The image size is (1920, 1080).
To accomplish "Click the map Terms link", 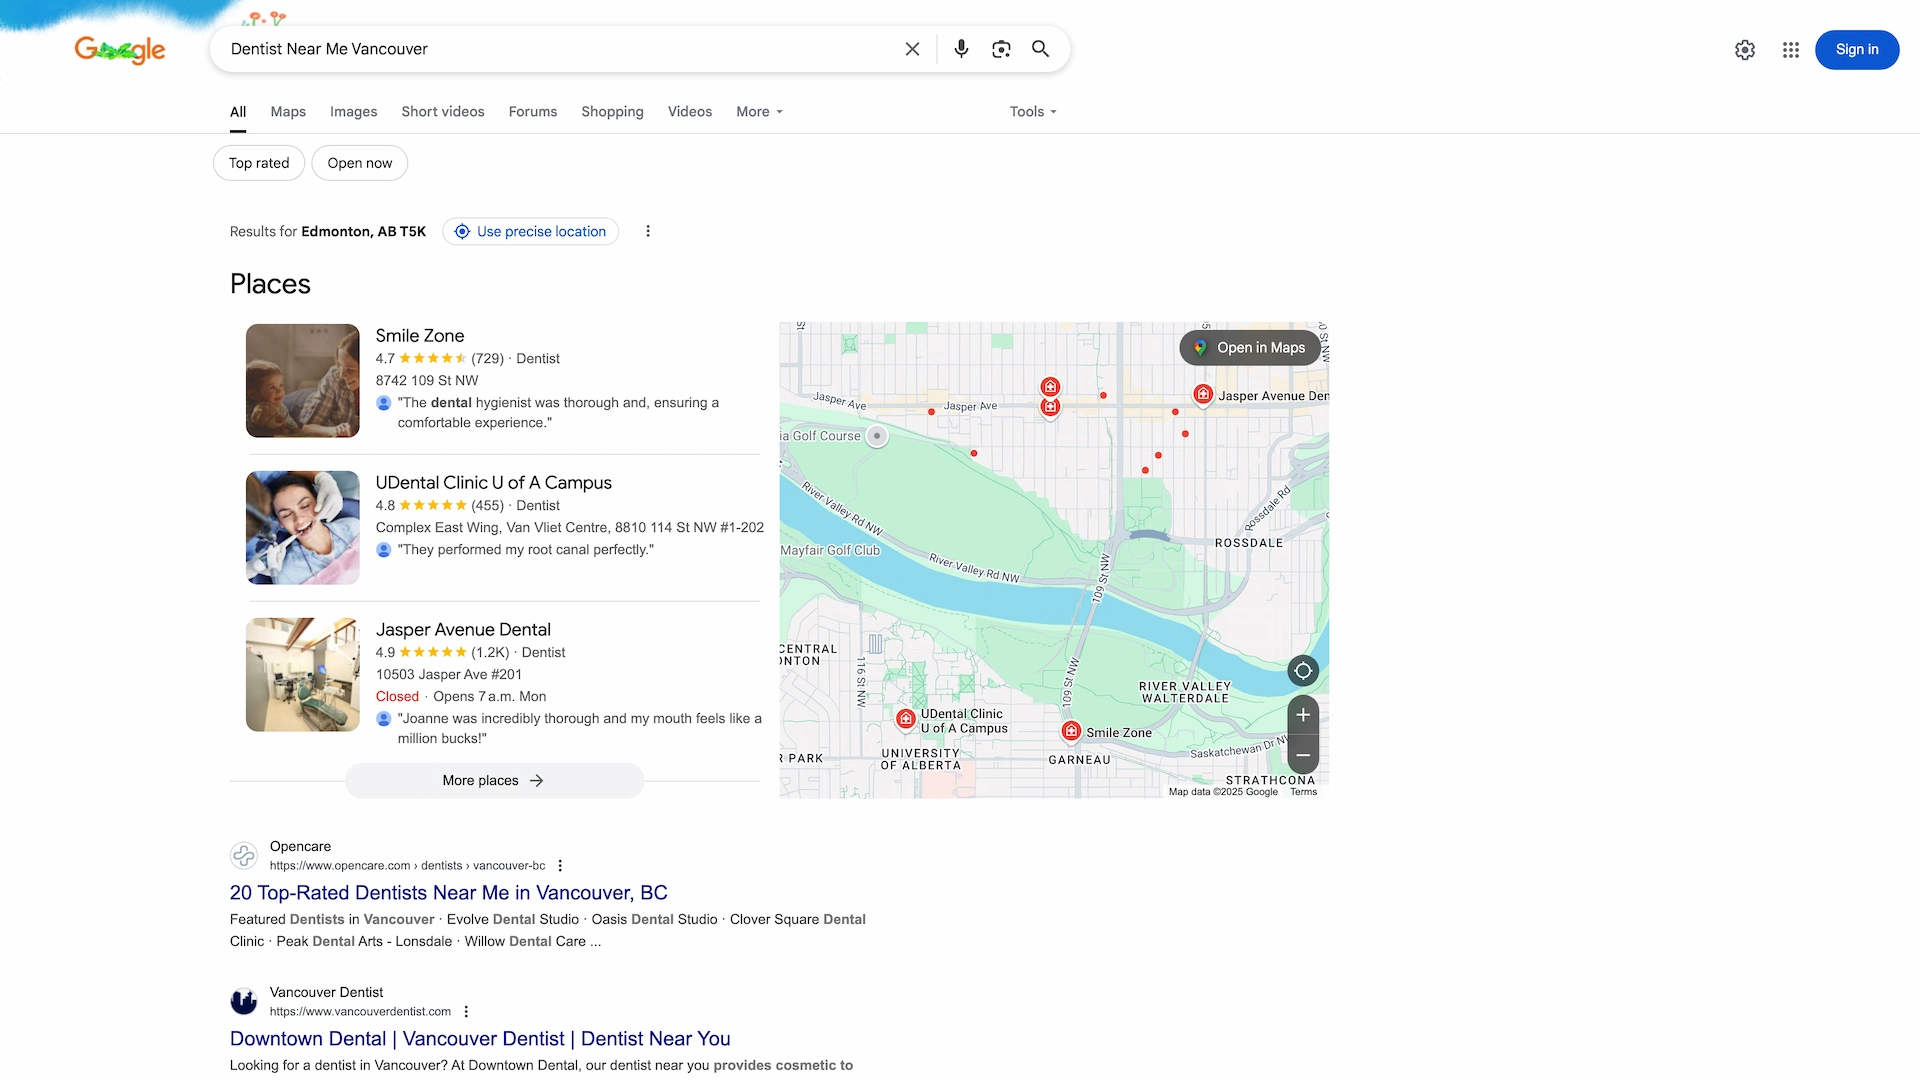I will [x=1303, y=792].
